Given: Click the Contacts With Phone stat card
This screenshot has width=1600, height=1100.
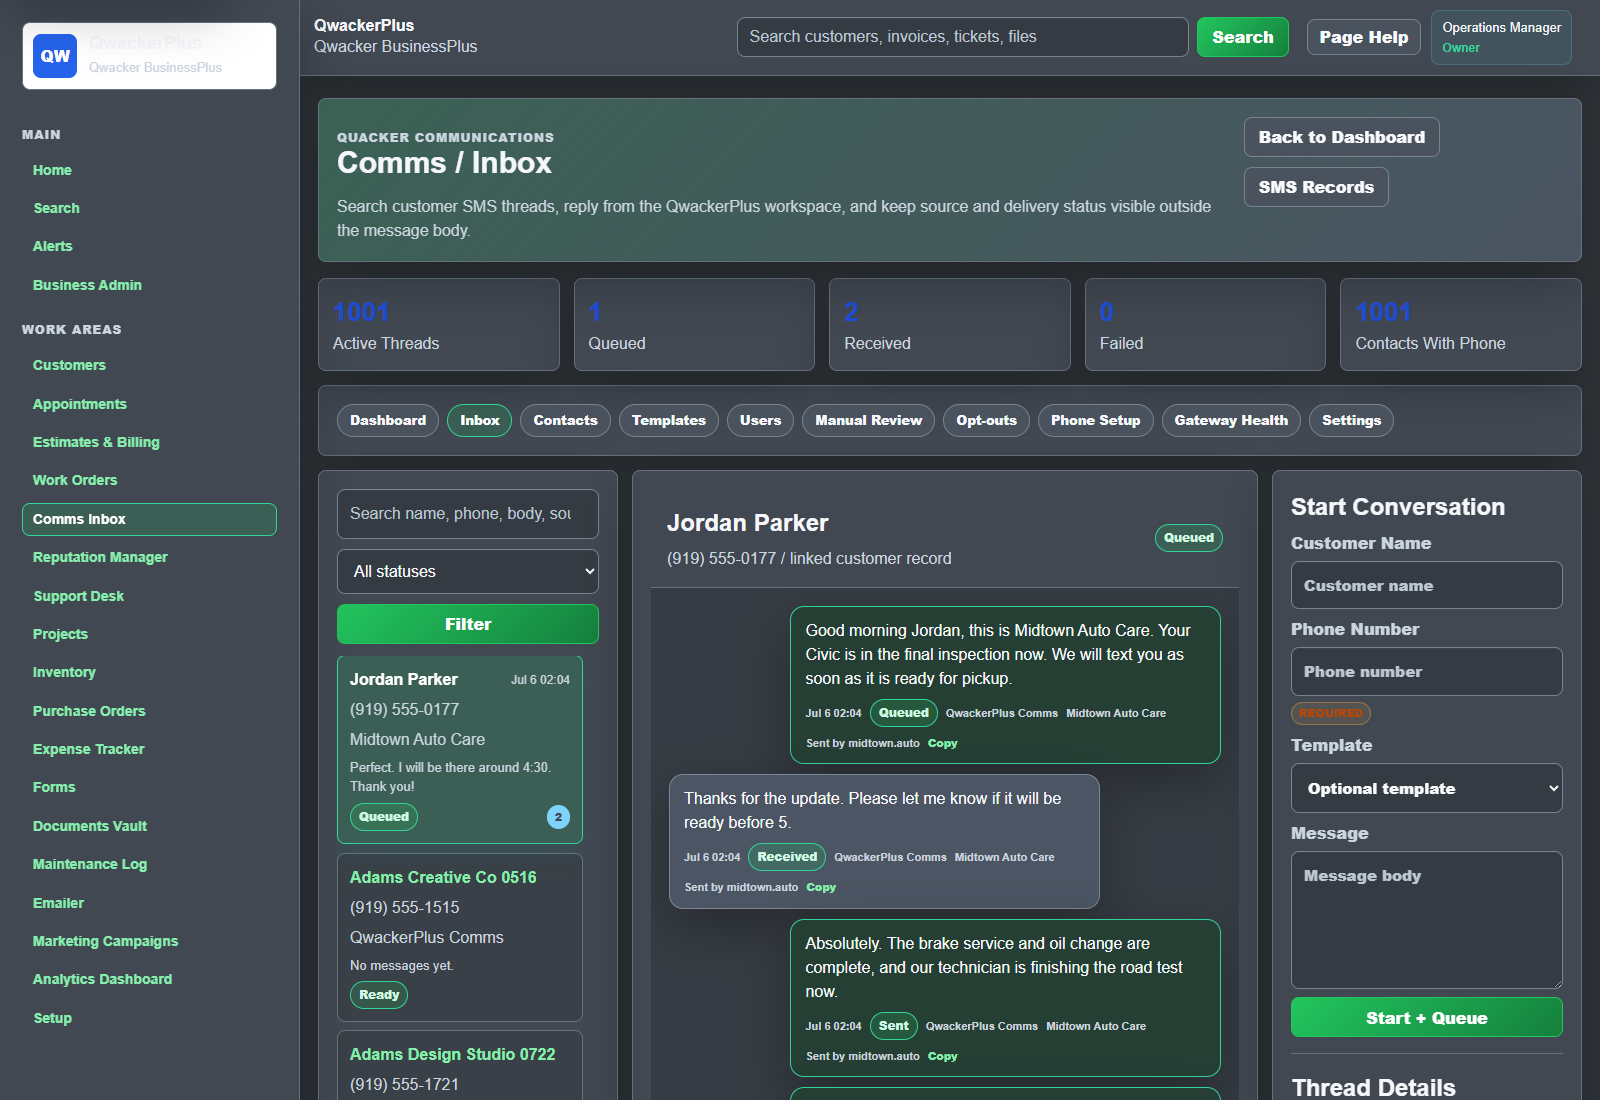Looking at the screenshot, I should tap(1460, 325).
